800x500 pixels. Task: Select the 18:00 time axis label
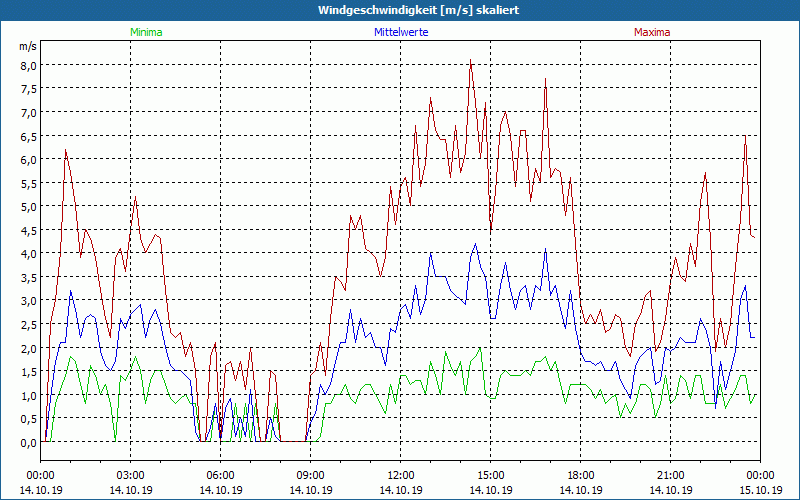click(x=580, y=475)
